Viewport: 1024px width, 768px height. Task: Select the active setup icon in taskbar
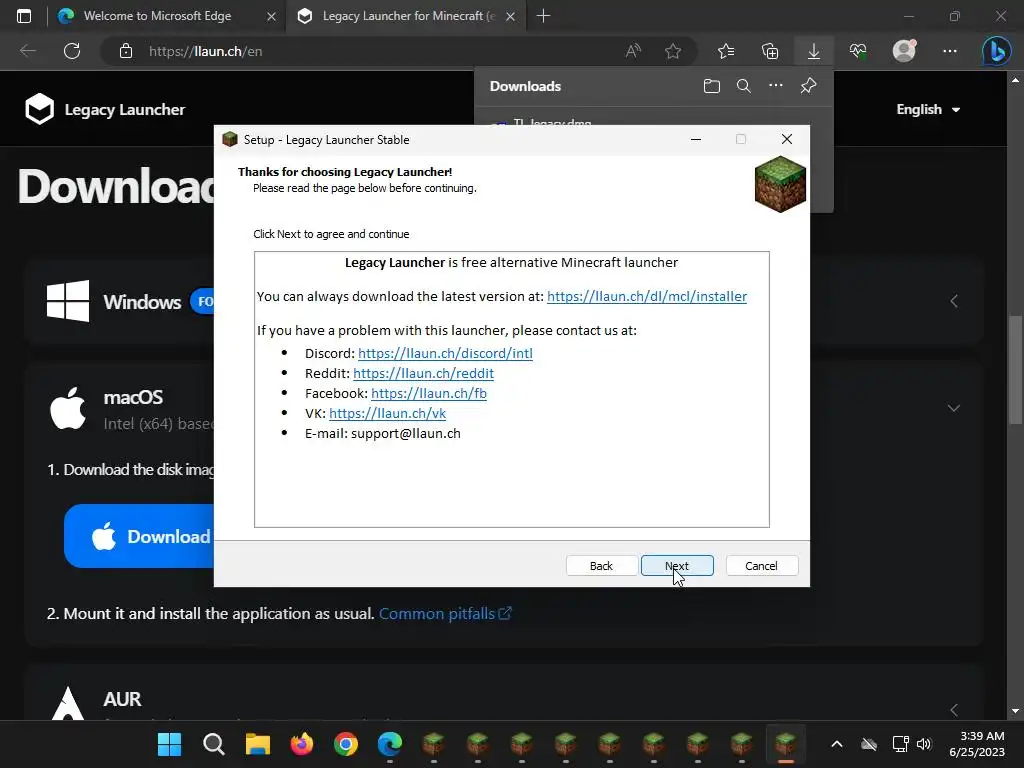coord(786,744)
